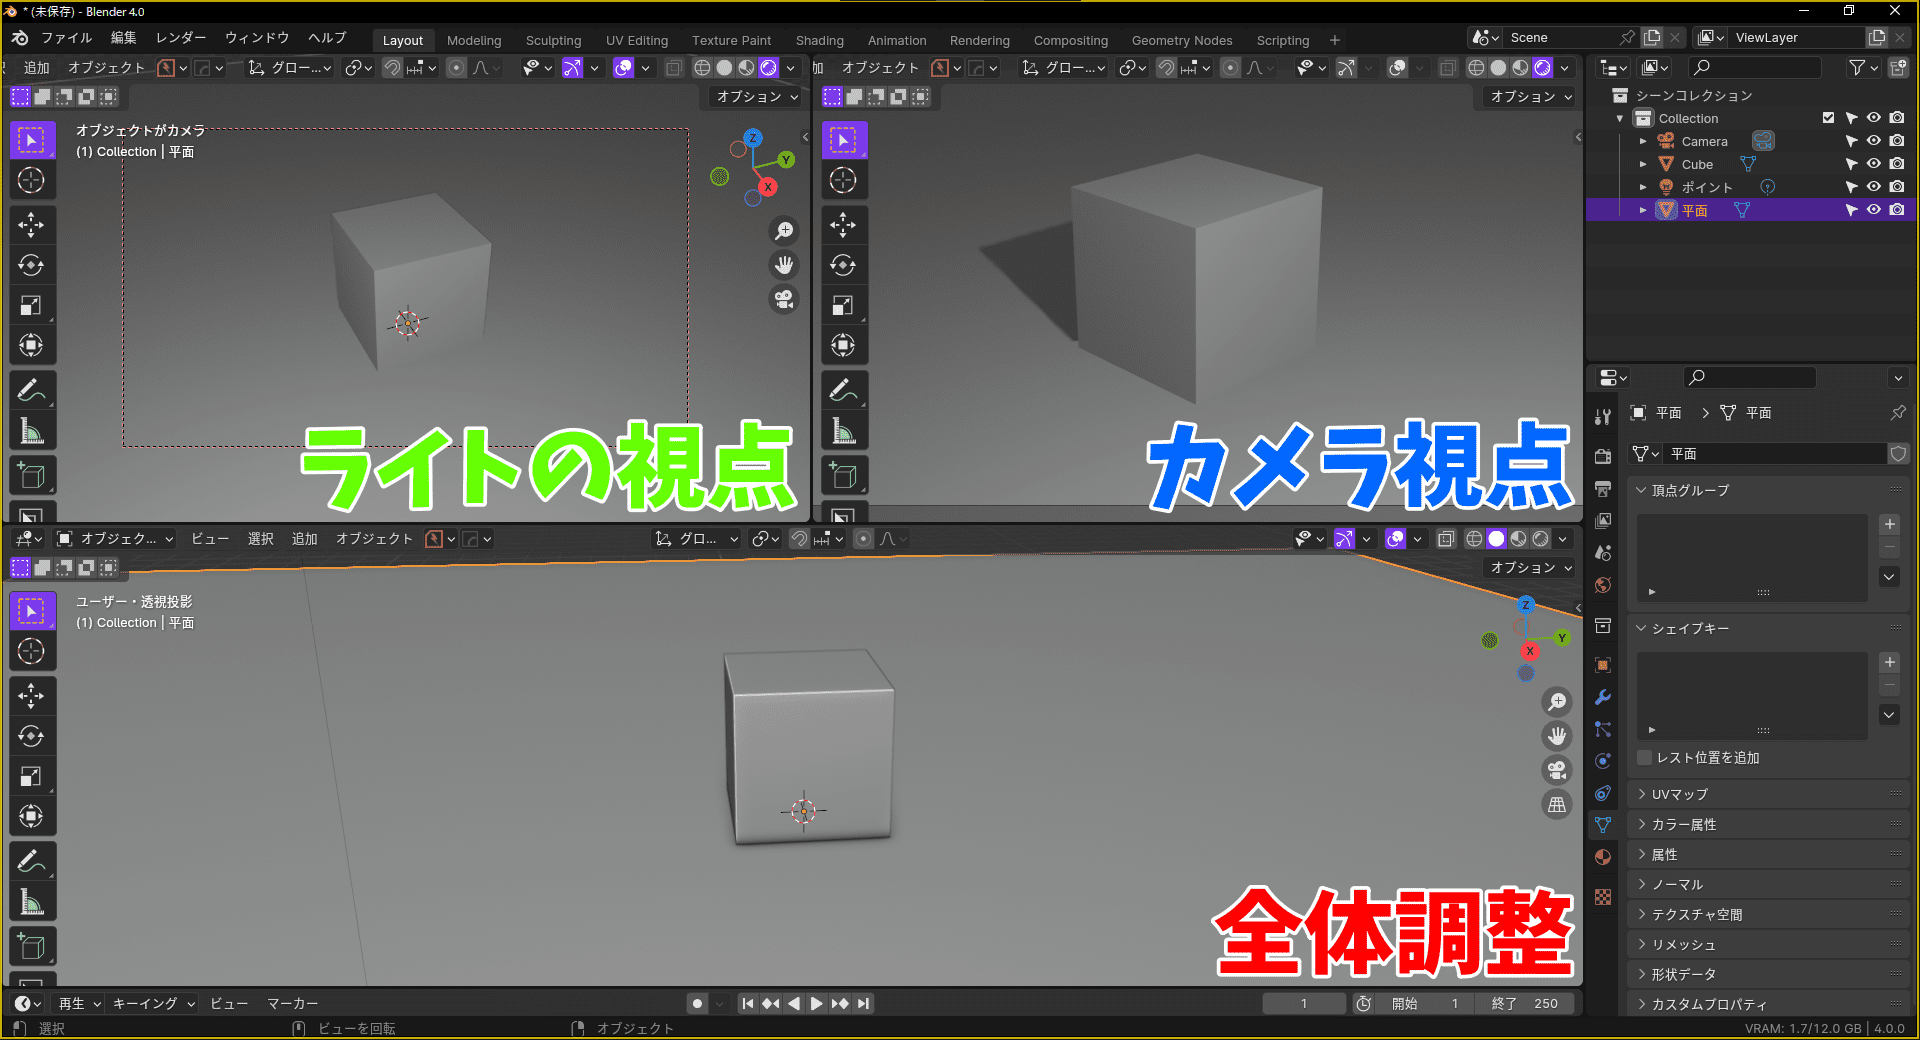
Task: Expand カラー属性 panel
Action: [1642, 824]
